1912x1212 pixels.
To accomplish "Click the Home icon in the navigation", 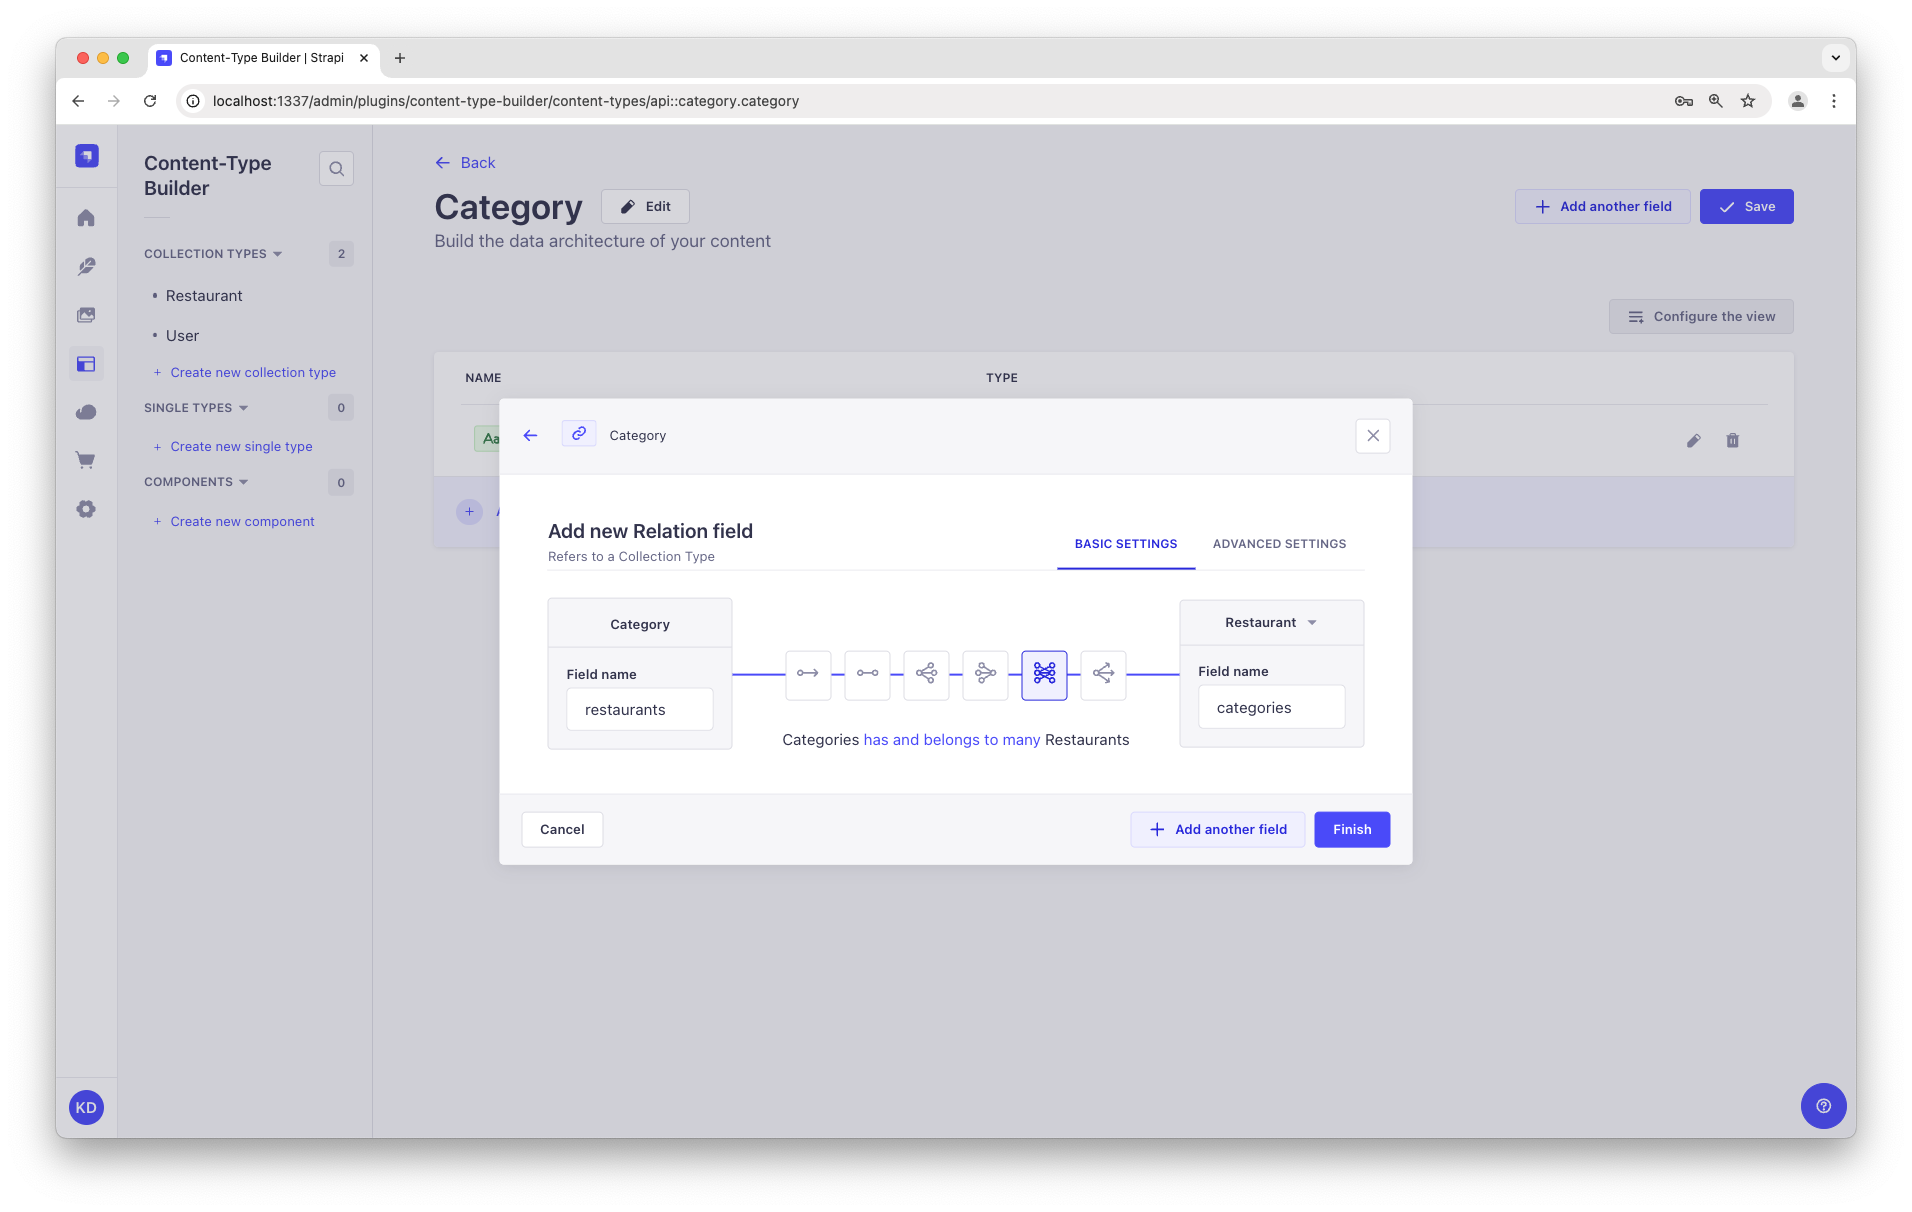I will click(x=86, y=217).
